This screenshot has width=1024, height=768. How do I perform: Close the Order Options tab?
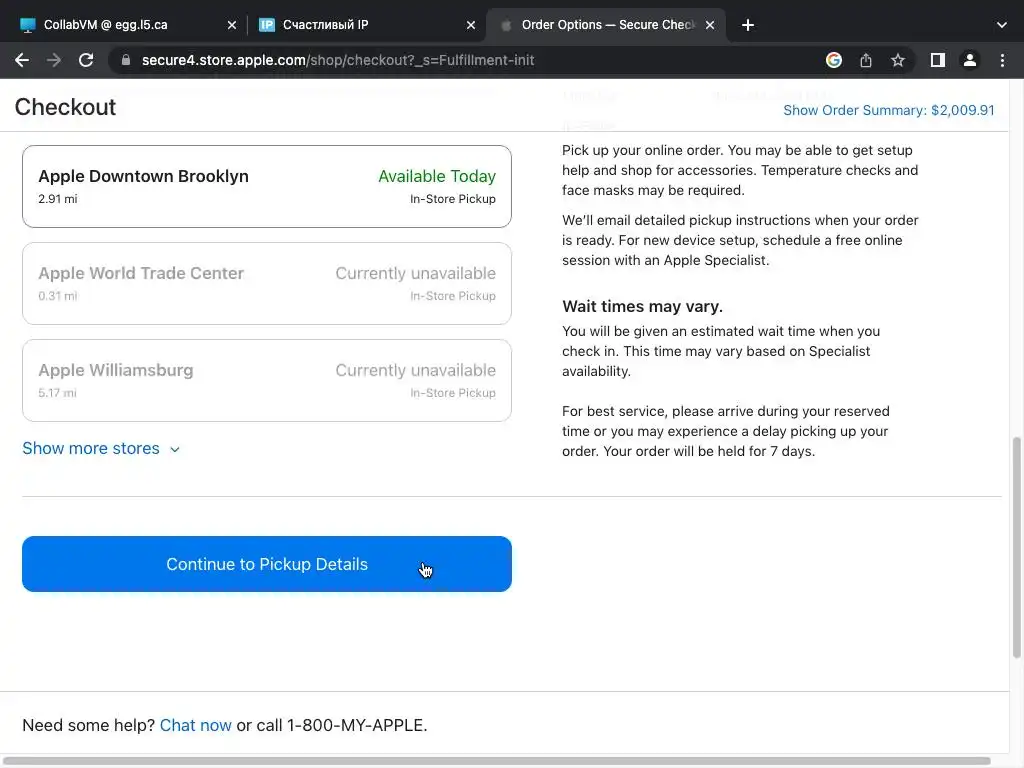(710, 25)
